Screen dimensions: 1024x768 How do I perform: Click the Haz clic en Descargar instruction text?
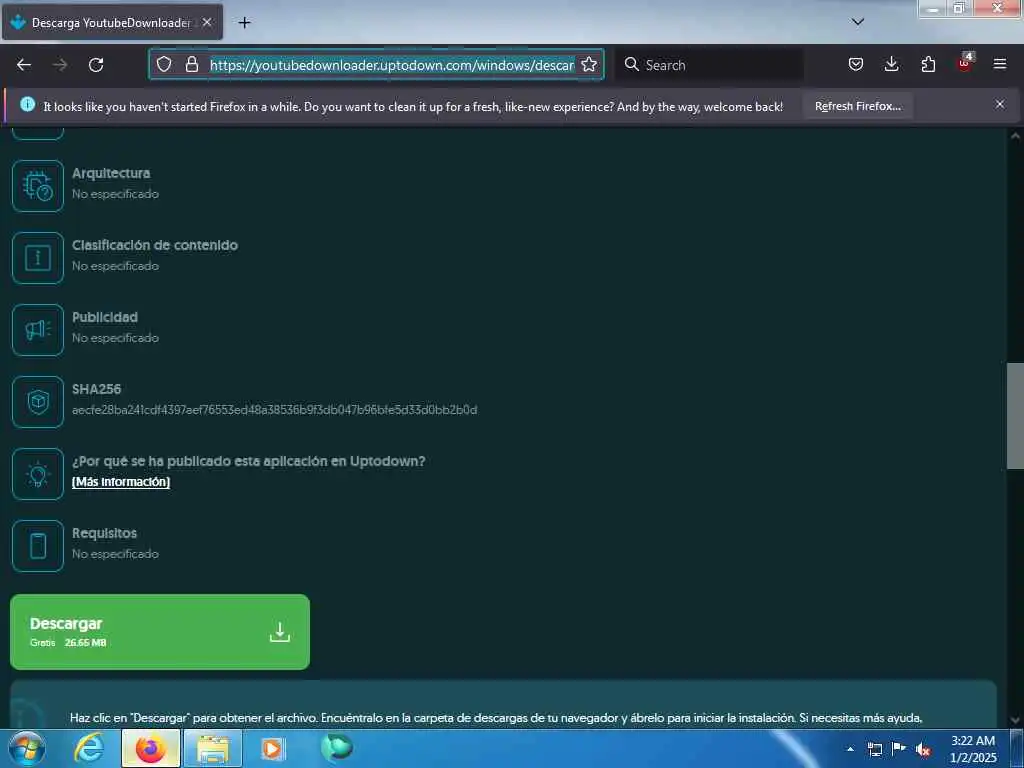point(496,718)
